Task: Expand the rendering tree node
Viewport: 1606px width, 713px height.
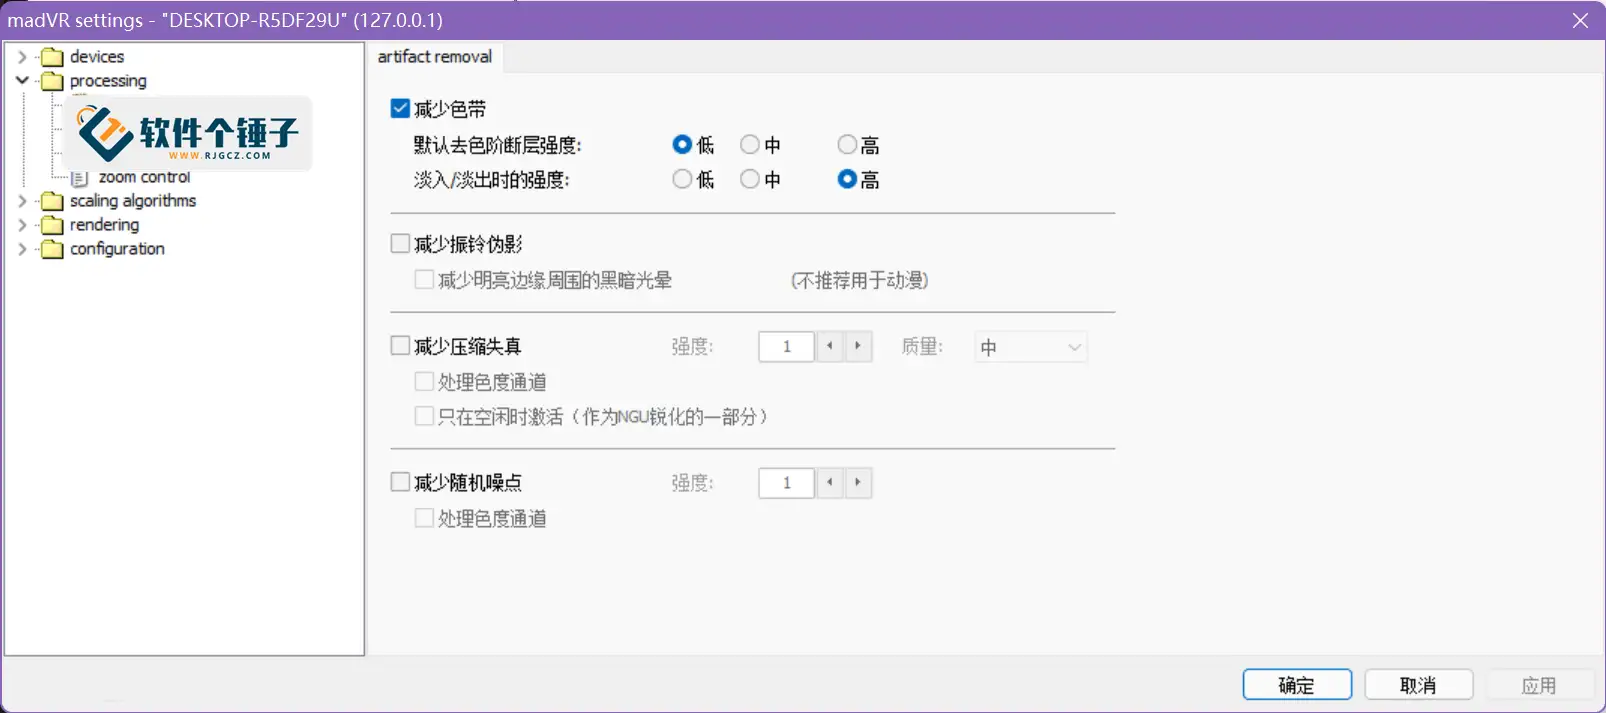Action: point(22,225)
